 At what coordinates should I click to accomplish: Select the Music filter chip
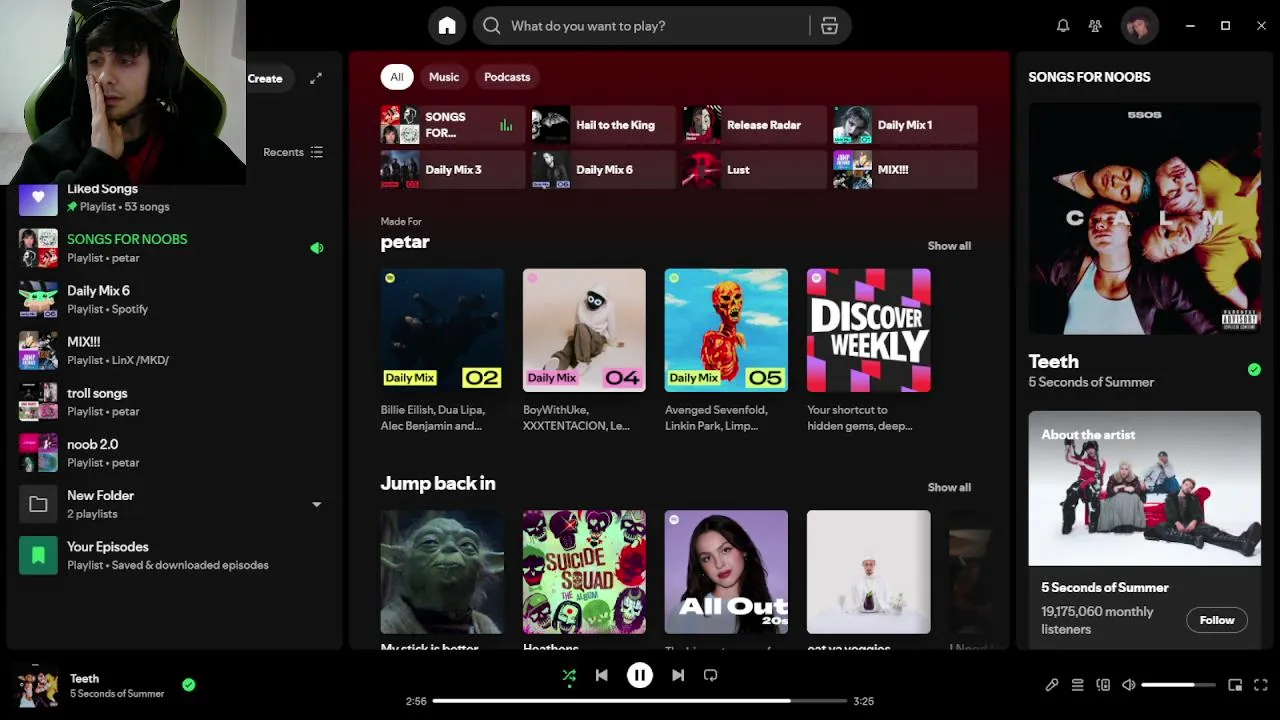pyautogui.click(x=444, y=77)
